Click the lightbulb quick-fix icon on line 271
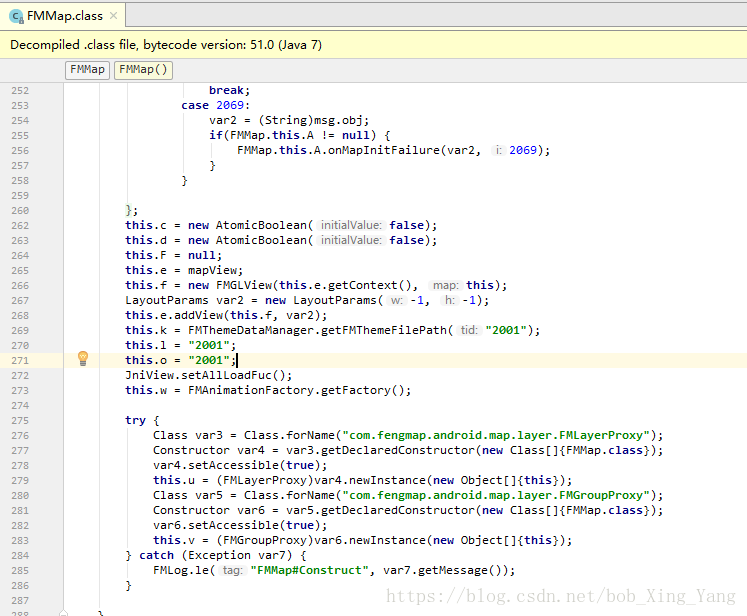The image size is (747, 616). (x=83, y=359)
